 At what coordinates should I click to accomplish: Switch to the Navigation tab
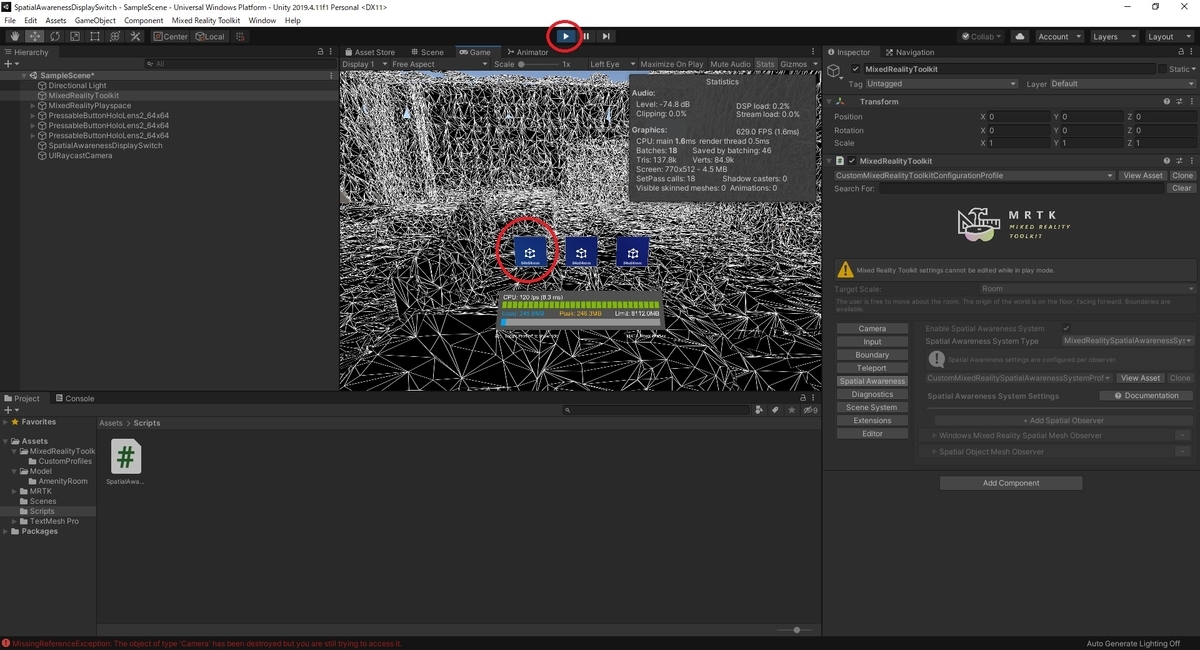coord(910,52)
